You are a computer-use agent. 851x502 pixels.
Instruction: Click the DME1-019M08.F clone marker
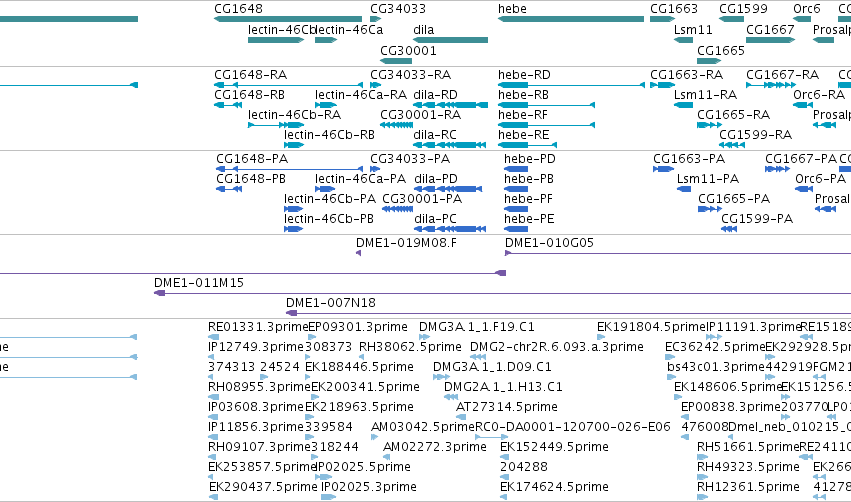(x=359, y=253)
